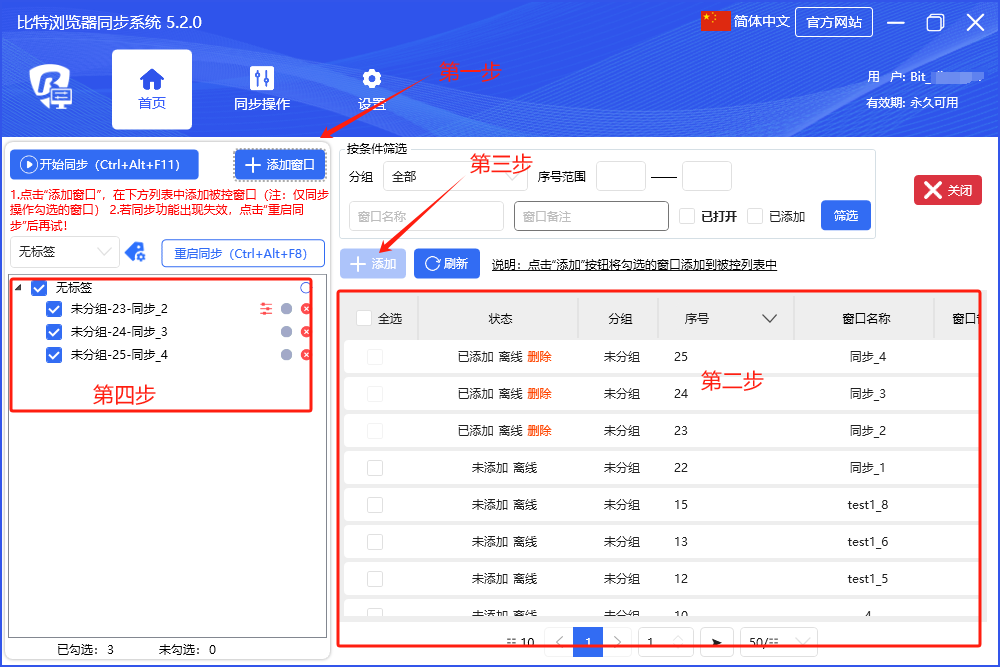Open the 设置 gear tab
Viewport: 1000px width, 667px height.
372,89
